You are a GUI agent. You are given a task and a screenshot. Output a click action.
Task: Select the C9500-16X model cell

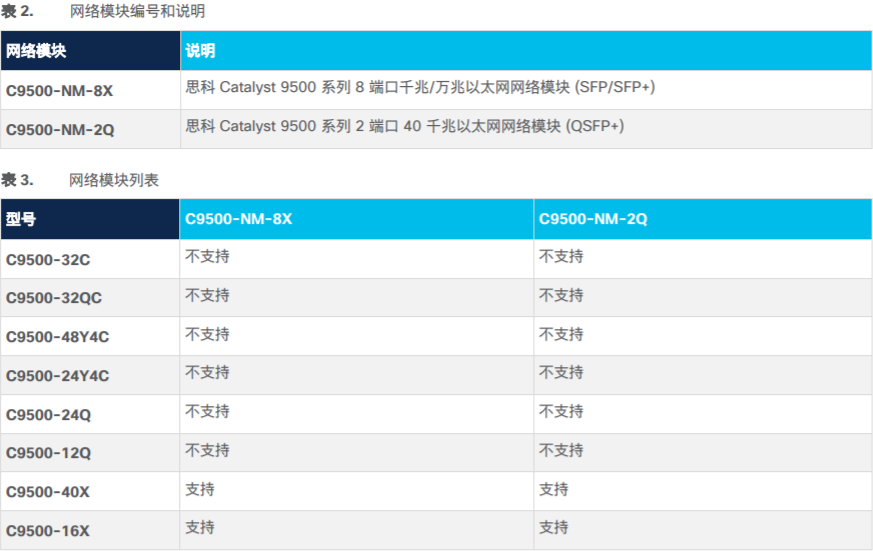pos(90,530)
